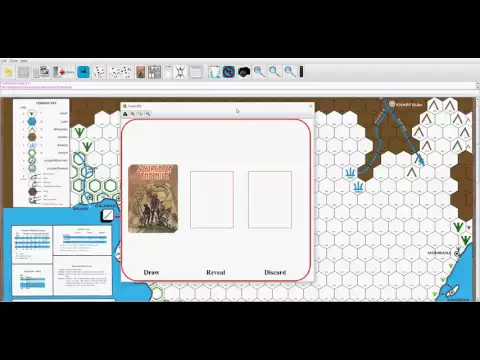
Task: Close the Cards window
Action: [x=311, y=106]
